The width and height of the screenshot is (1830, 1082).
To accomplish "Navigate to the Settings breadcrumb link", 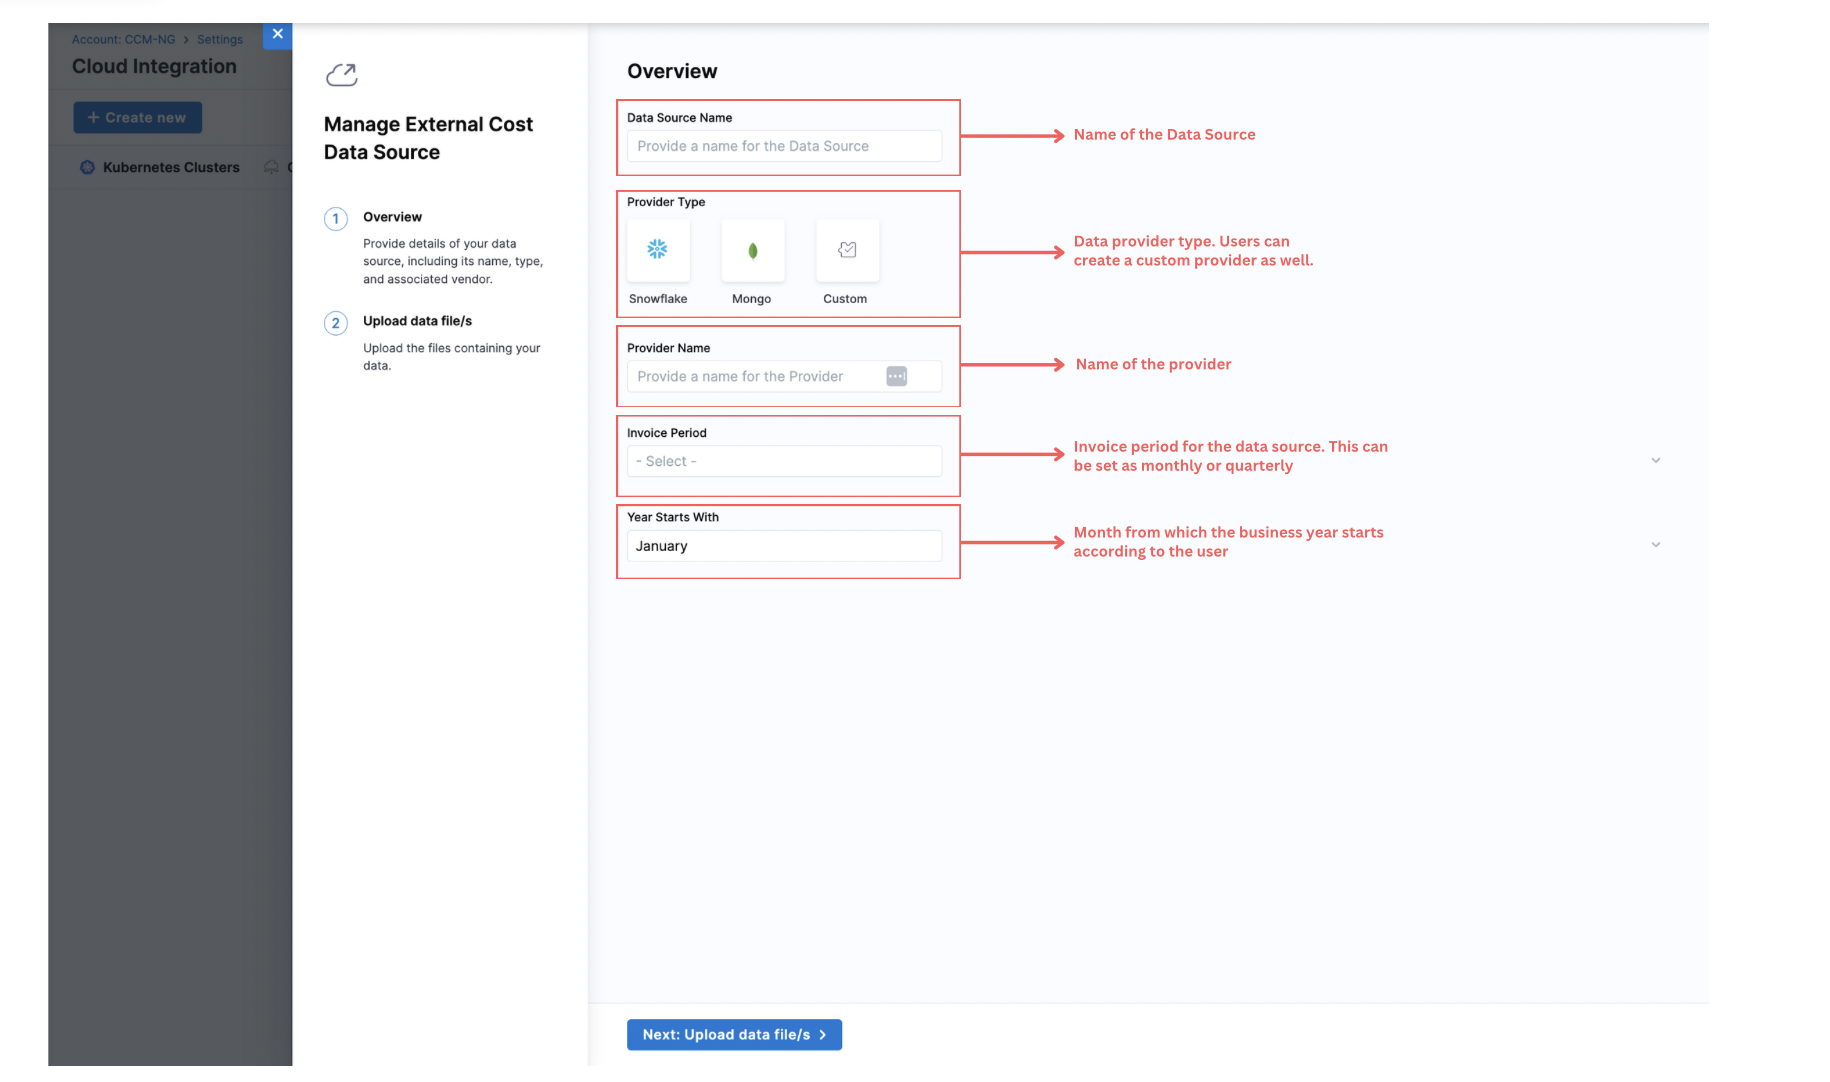I will pyautogui.click(x=220, y=40).
